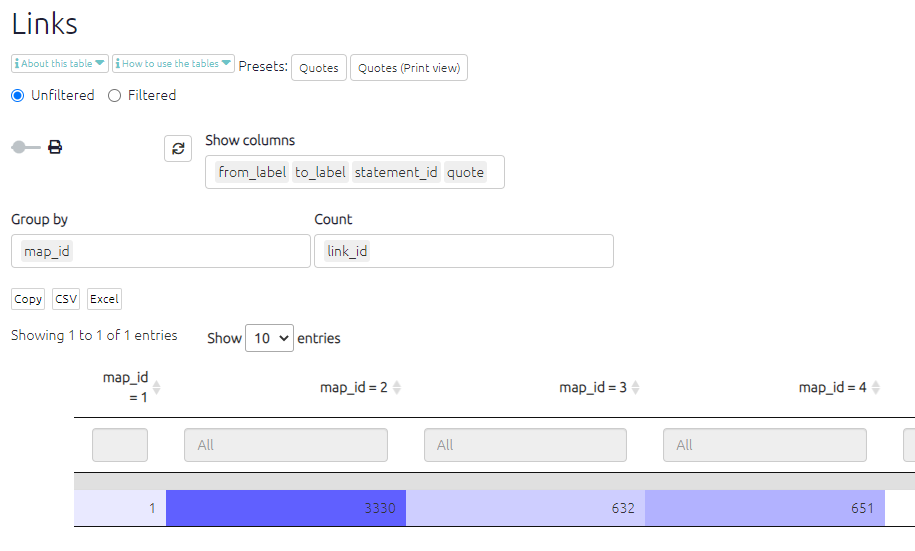This screenshot has height=551, width=915.
Task: Select the Unfiltered radio option
Action: (x=17, y=96)
